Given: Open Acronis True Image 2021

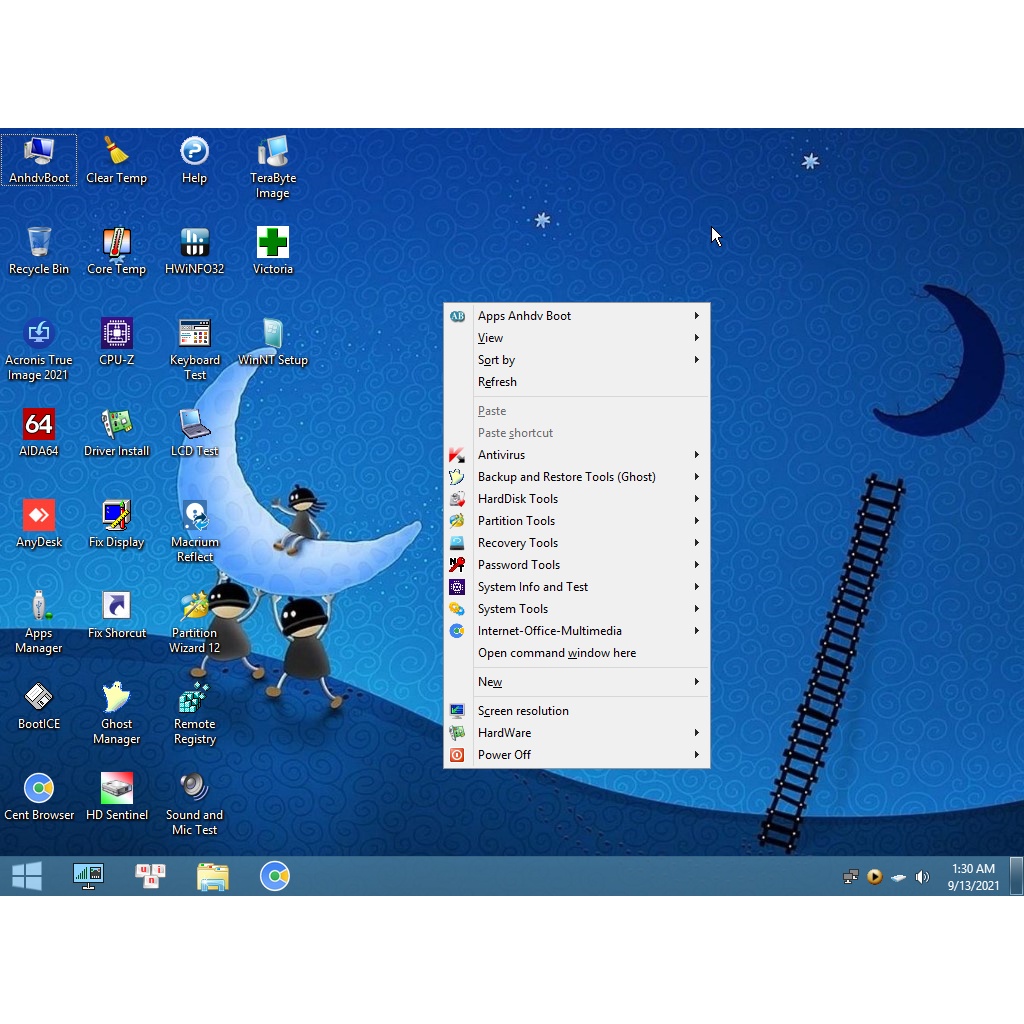Looking at the screenshot, I should click(x=39, y=349).
